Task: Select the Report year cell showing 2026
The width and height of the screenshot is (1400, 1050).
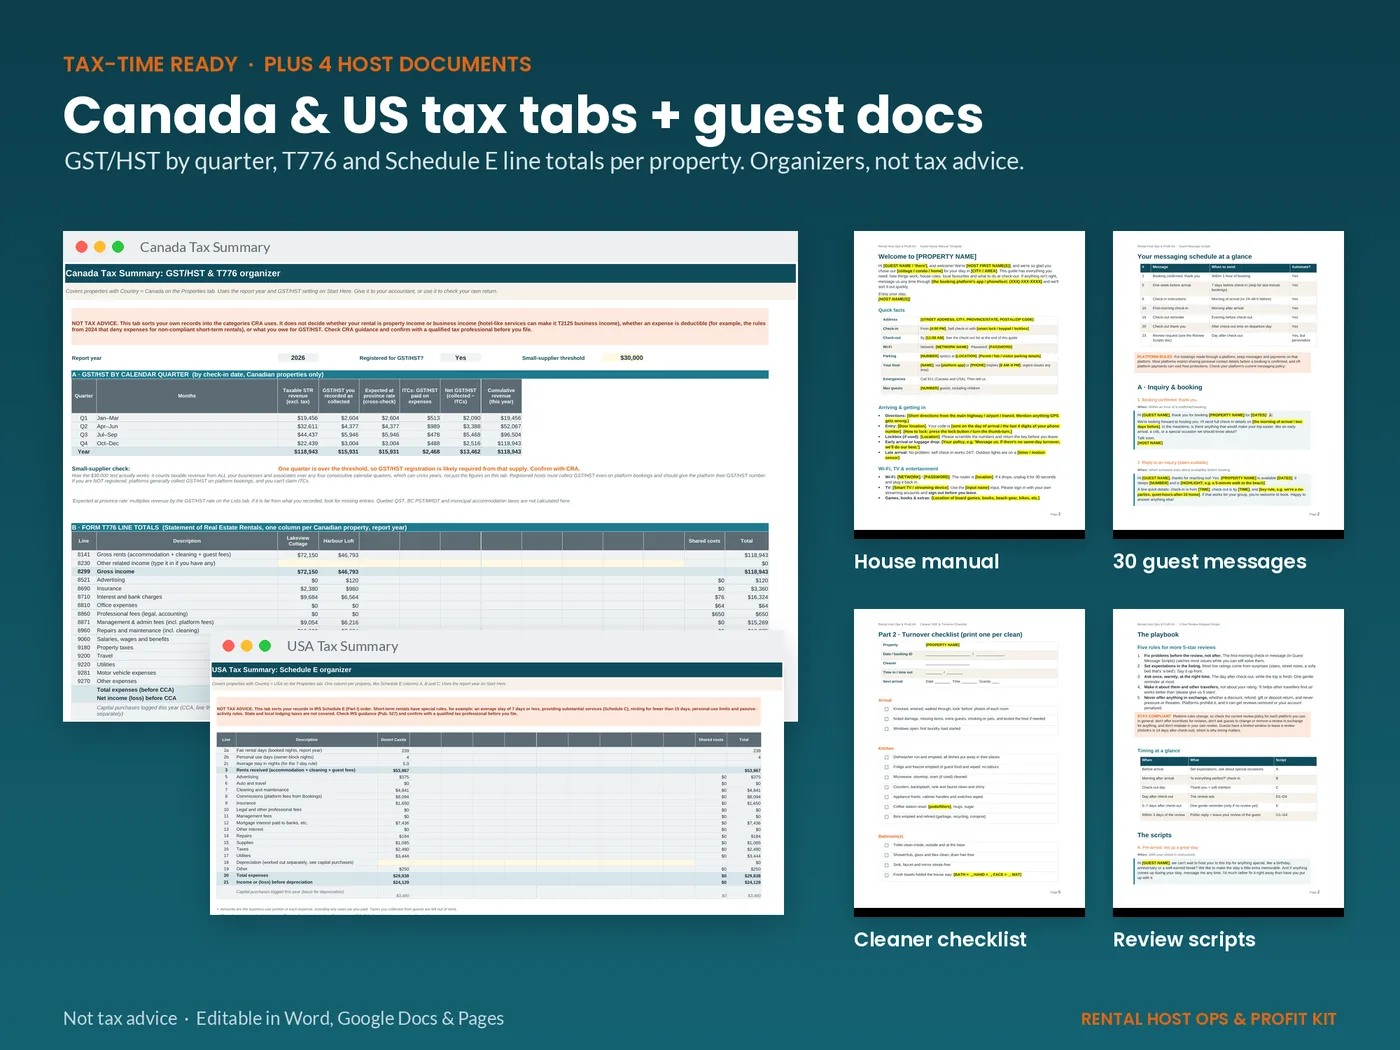Action: pos(298,357)
